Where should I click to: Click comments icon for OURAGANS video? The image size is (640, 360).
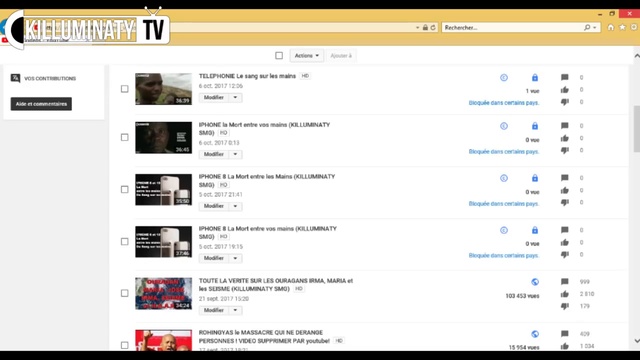tap(564, 282)
